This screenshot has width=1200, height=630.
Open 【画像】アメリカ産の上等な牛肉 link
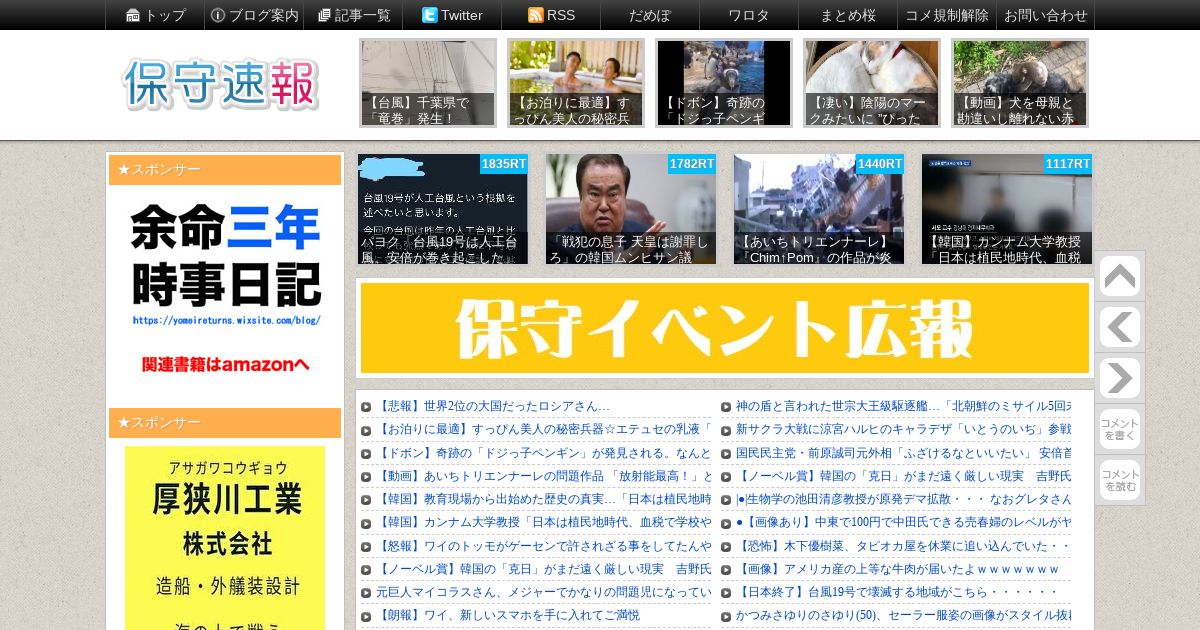point(897,569)
